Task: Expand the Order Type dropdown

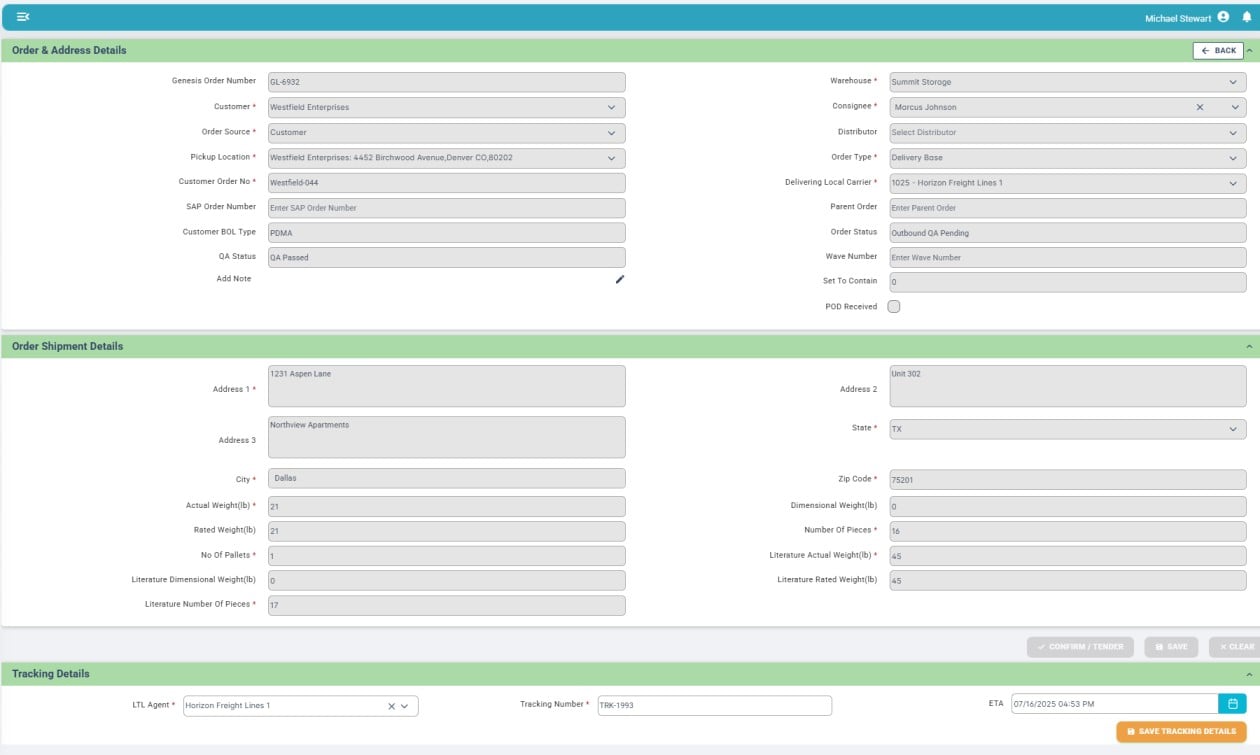Action: click(1068, 157)
